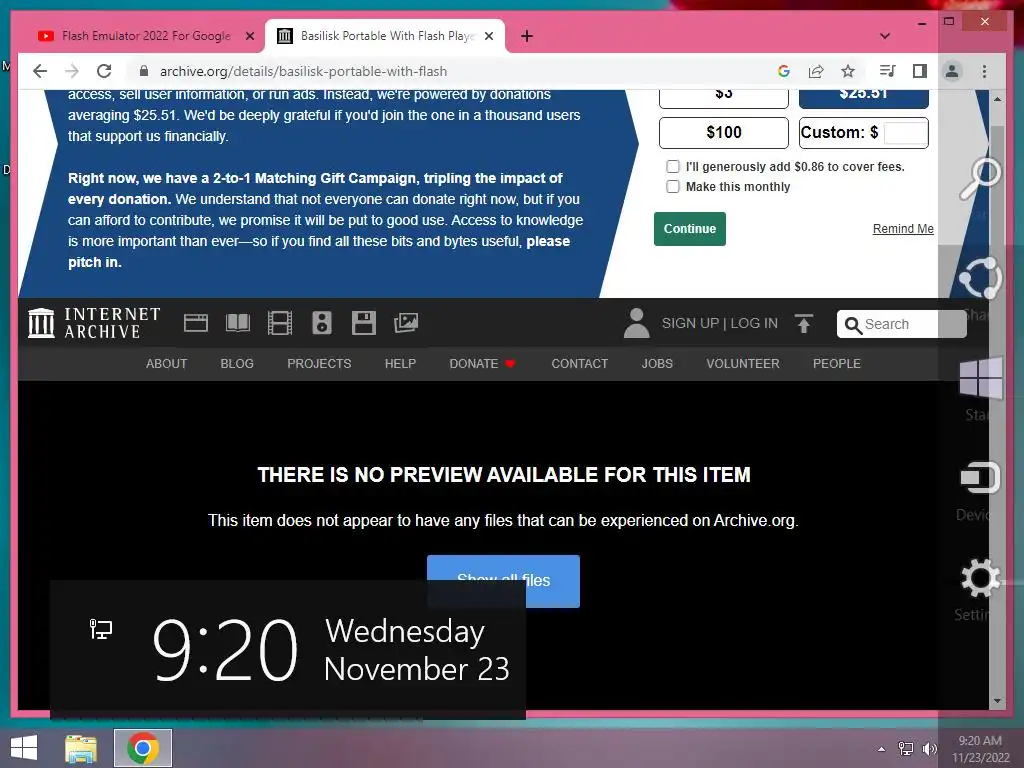Open the media control queue icon

click(x=888, y=71)
